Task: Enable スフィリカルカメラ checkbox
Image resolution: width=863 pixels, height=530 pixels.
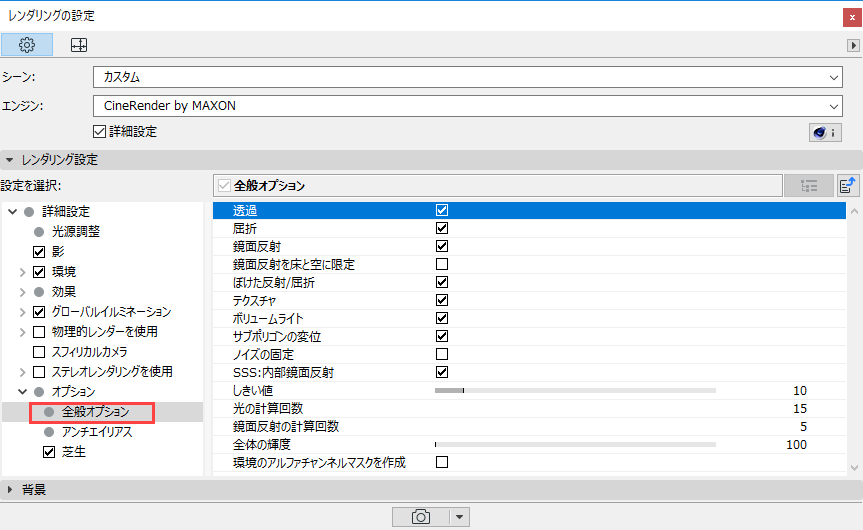Action: click(39, 352)
